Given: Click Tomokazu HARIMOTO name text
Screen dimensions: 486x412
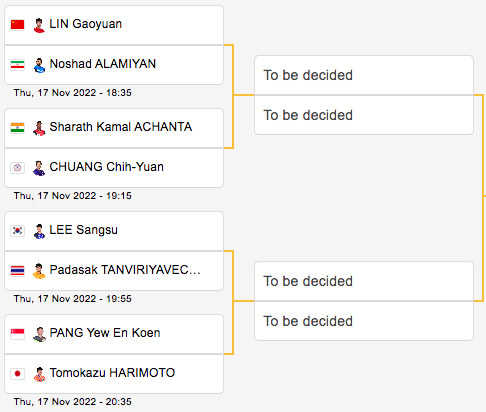Looking at the screenshot, I should [x=112, y=373].
